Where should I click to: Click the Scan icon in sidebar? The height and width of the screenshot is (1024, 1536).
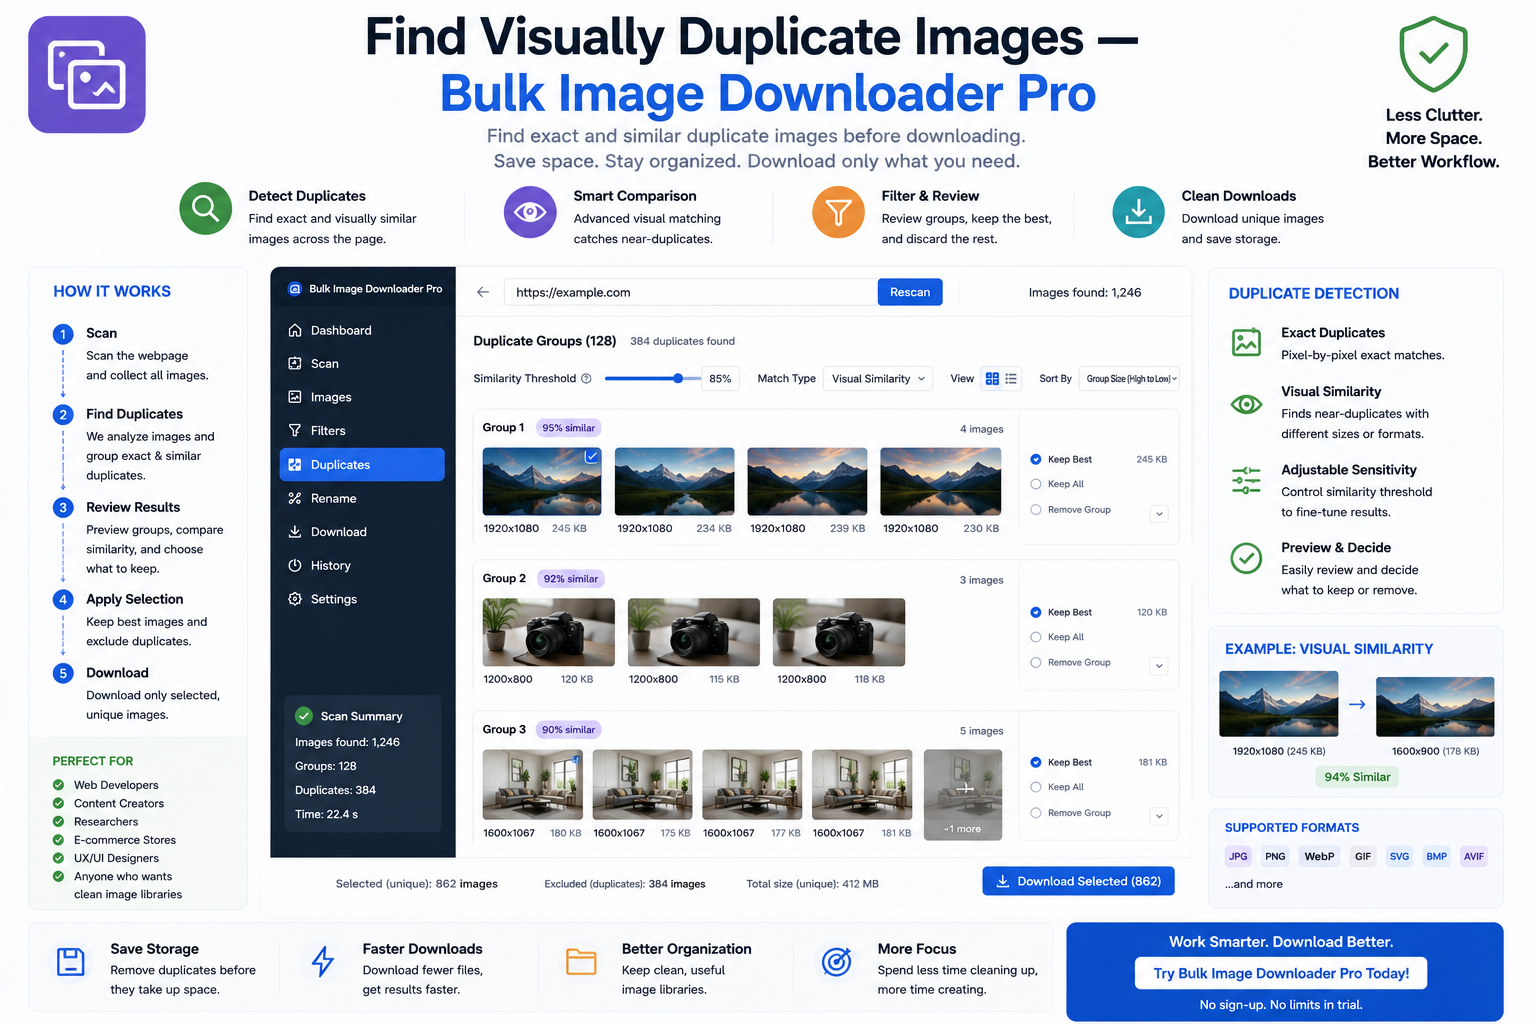pyautogui.click(x=295, y=364)
